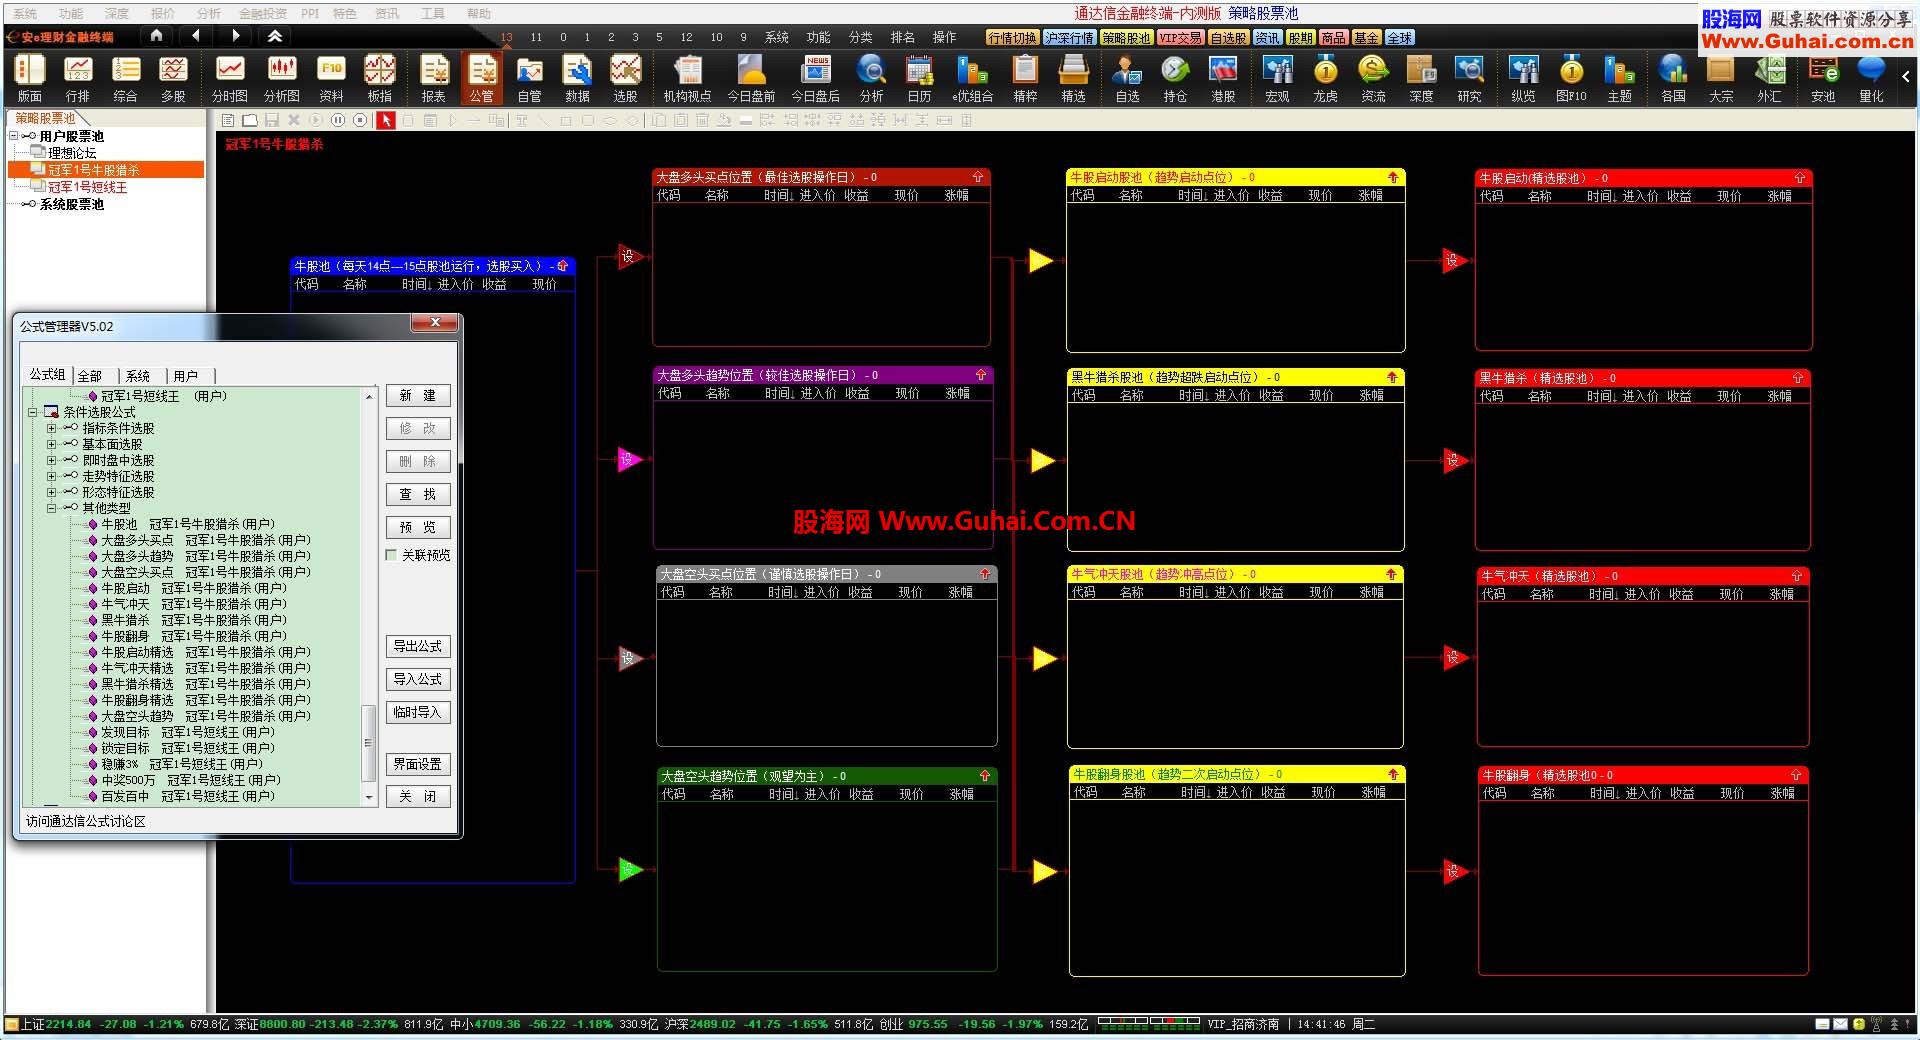This screenshot has height=1040, width=1920.
Task: Collapse the main toolbar with left chevron
Action: 1906,77
